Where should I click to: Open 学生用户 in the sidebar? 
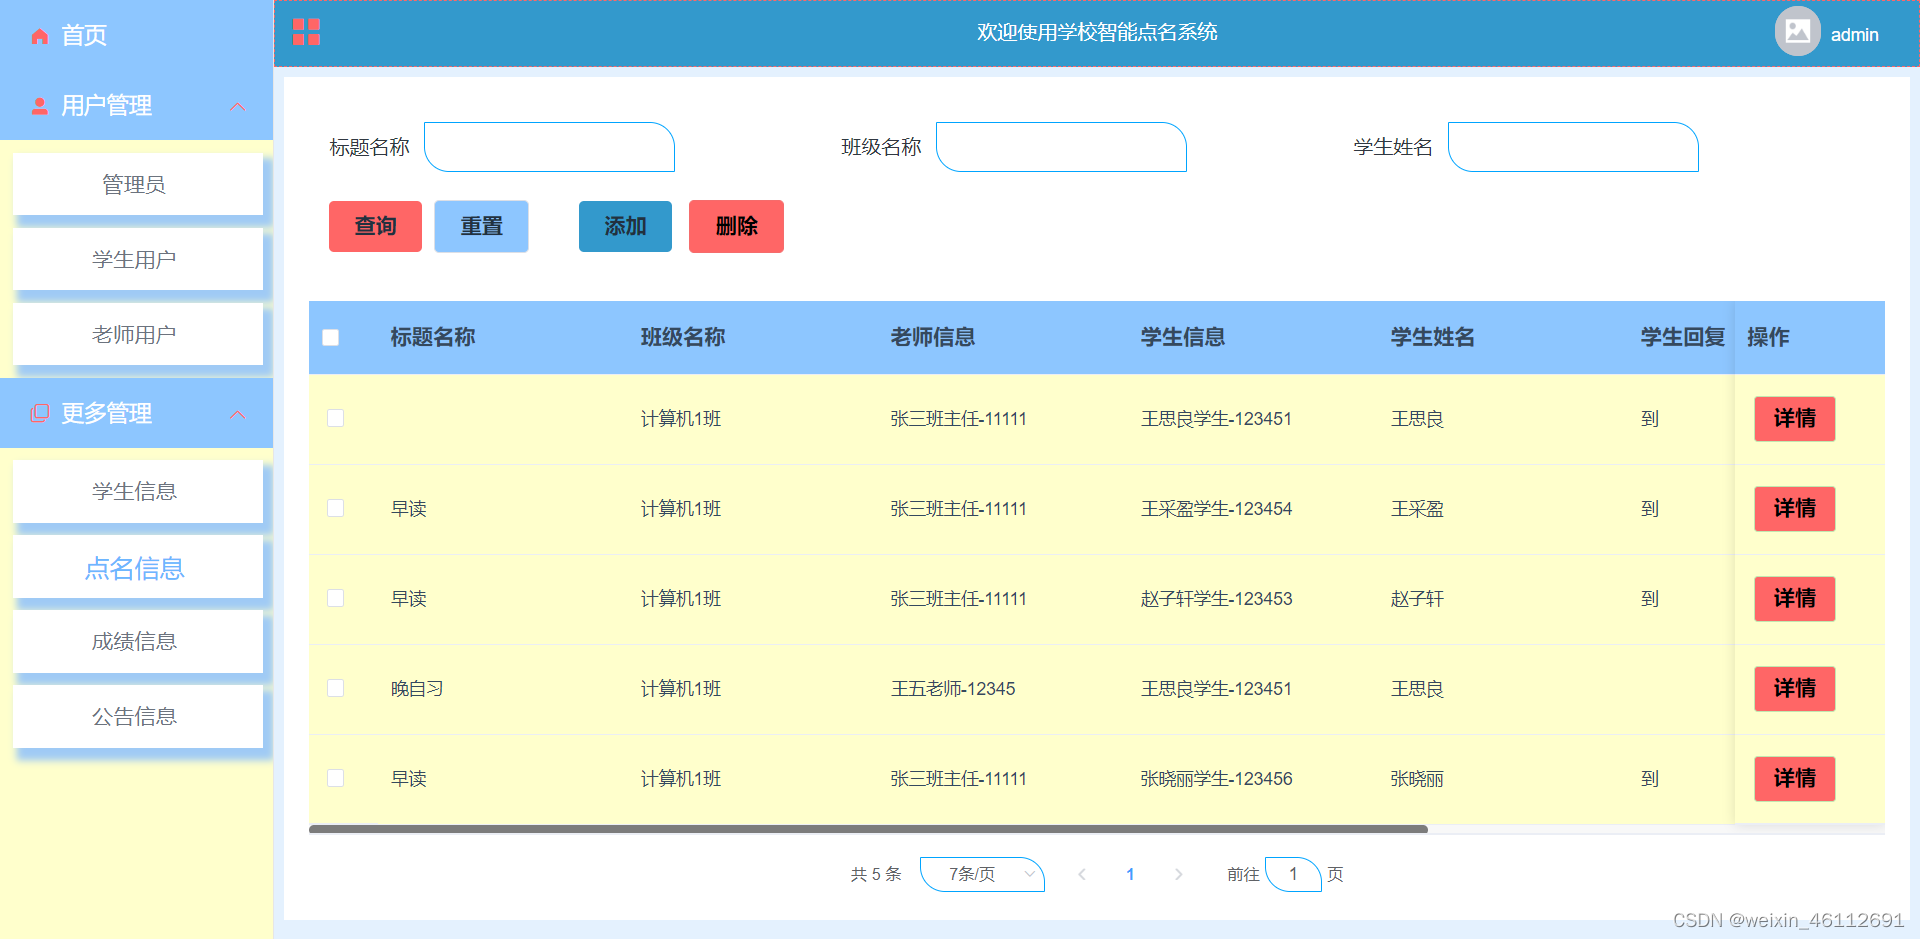(x=138, y=259)
